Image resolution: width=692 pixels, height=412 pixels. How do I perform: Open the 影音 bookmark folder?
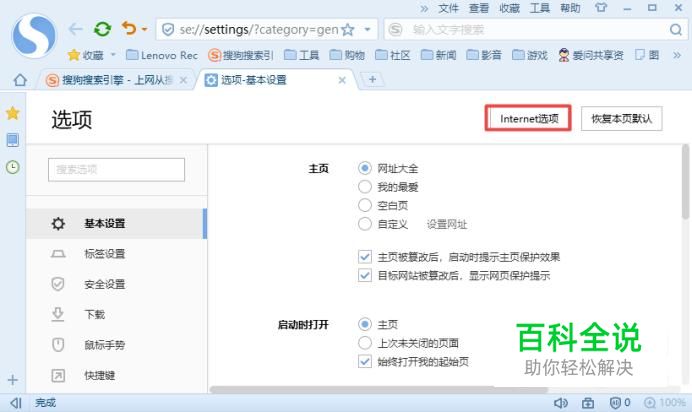484,55
